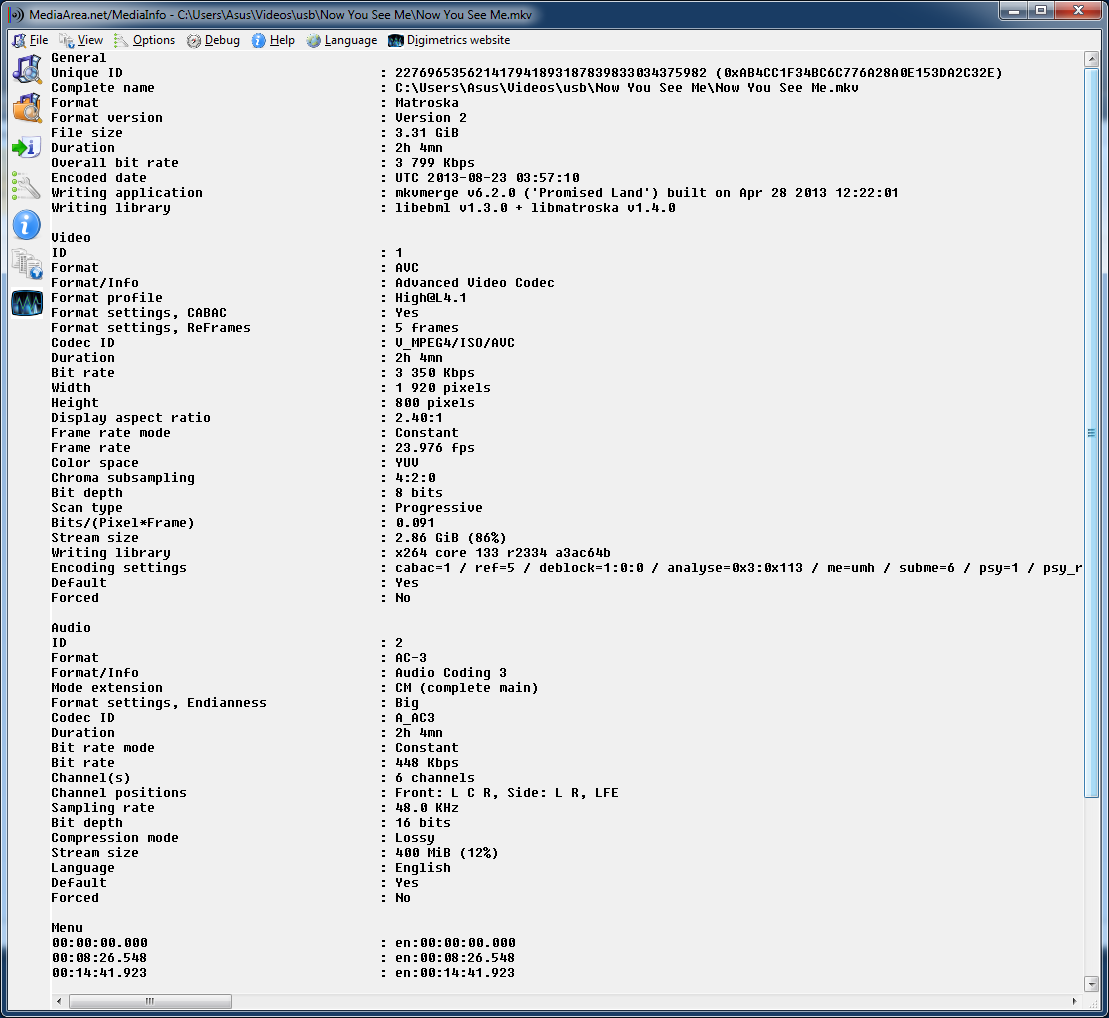Click the 'Menu' section heading
1109x1018 pixels.
pyautogui.click(x=67, y=927)
